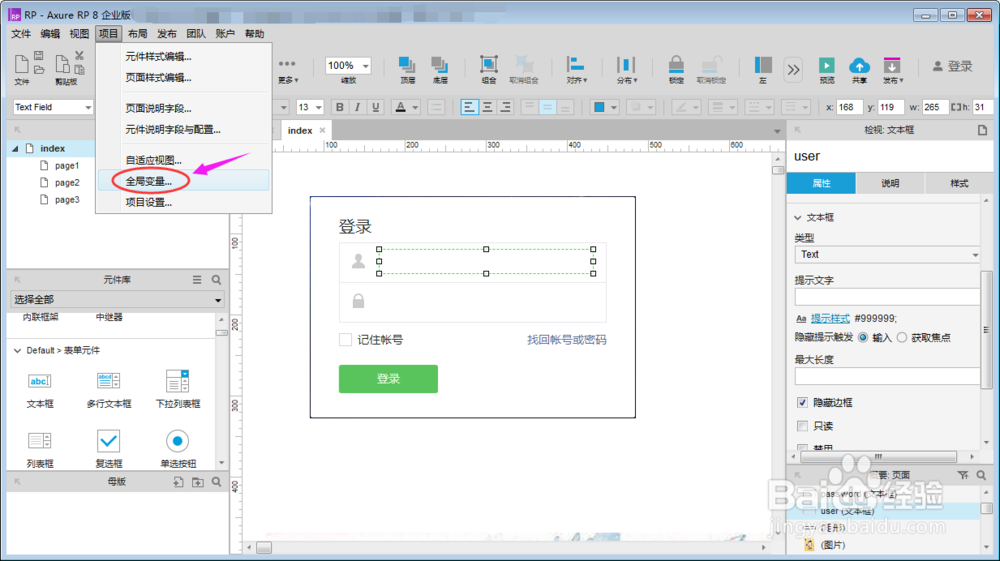Toggle italic text formatting

(357, 107)
